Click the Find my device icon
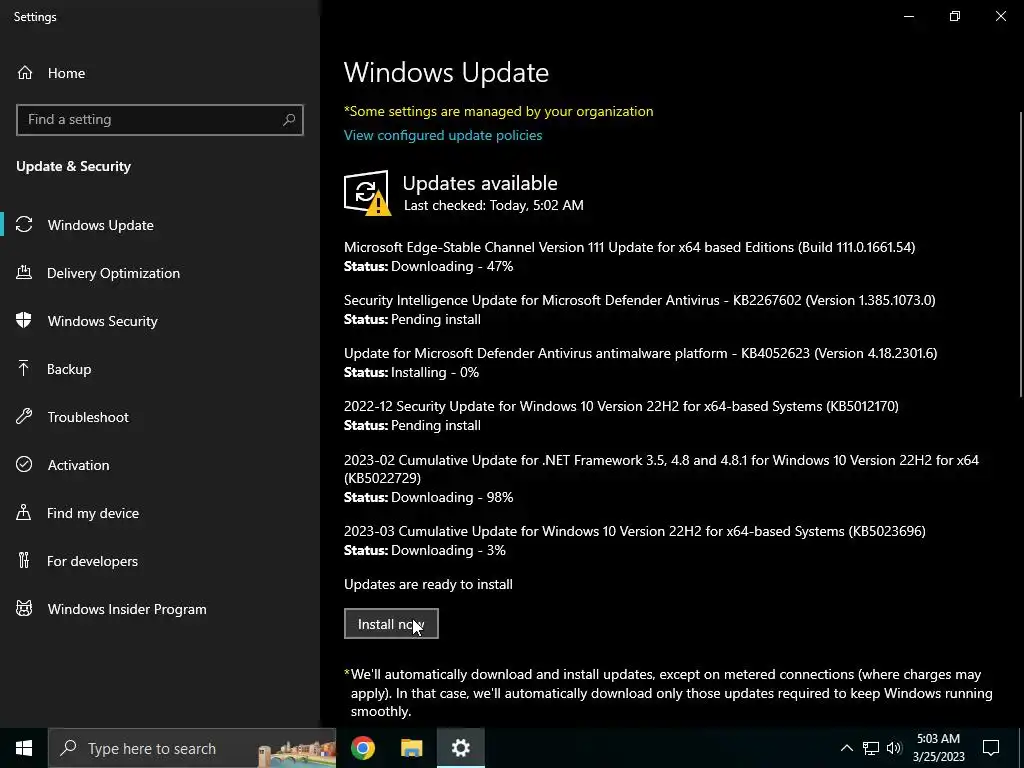This screenshot has width=1024, height=768. pos(24,513)
